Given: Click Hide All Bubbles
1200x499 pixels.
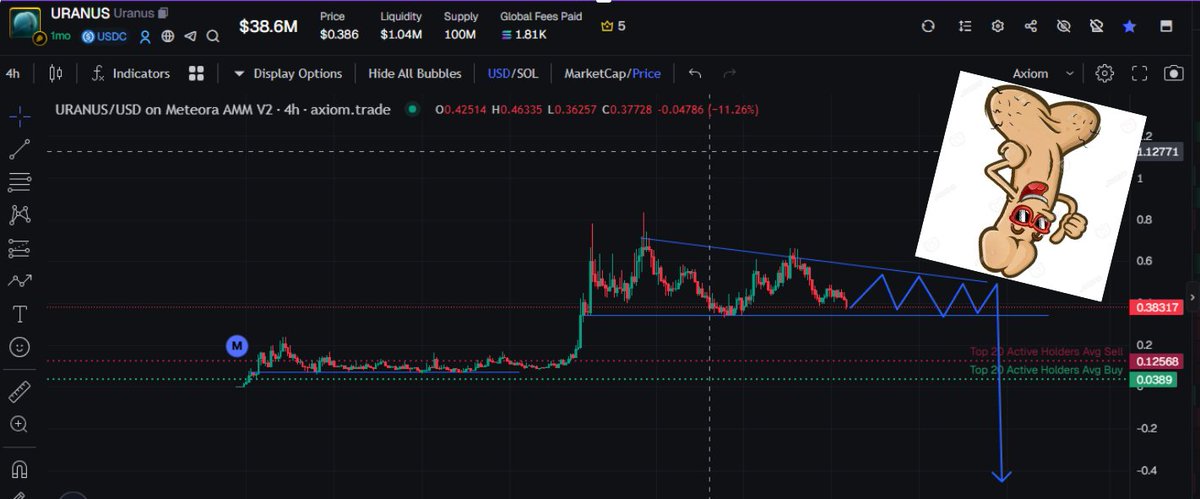Looking at the screenshot, I should coord(415,73).
